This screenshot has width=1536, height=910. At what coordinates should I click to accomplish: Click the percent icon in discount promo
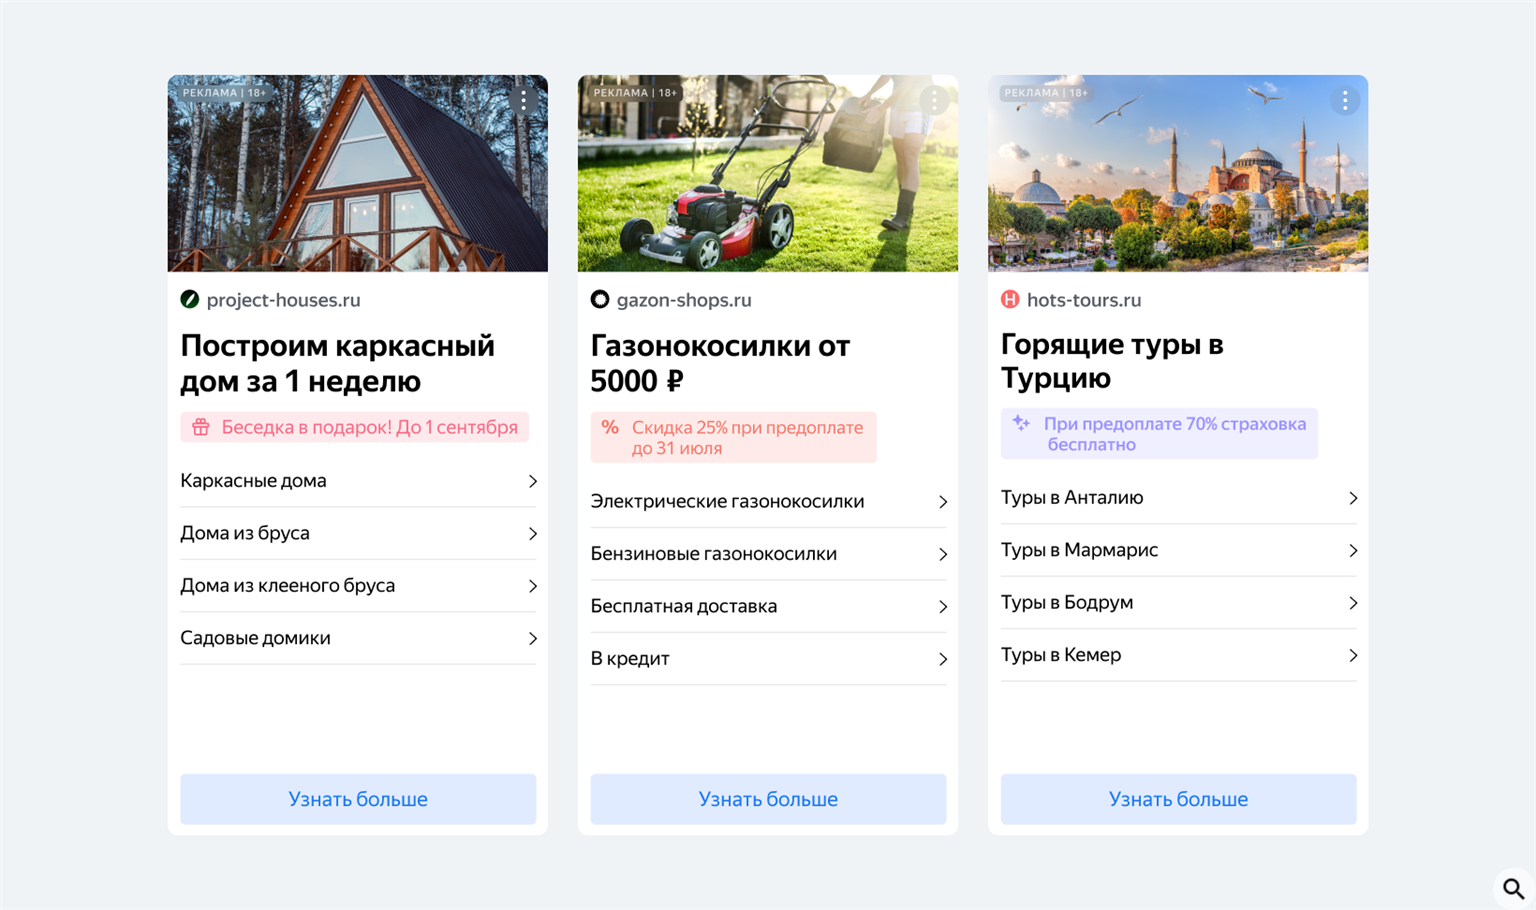610,427
